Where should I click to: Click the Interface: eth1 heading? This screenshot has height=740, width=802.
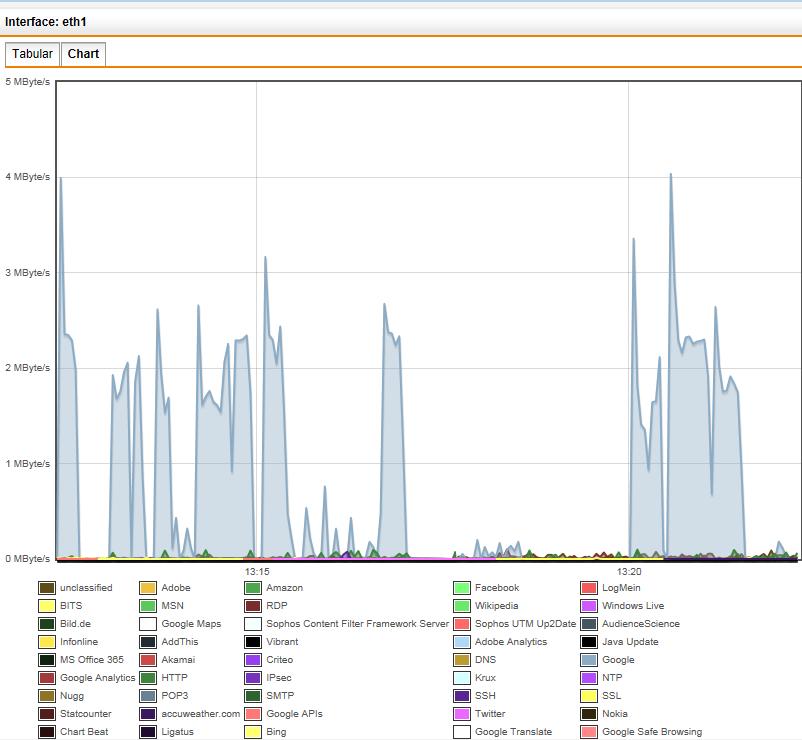(x=46, y=22)
